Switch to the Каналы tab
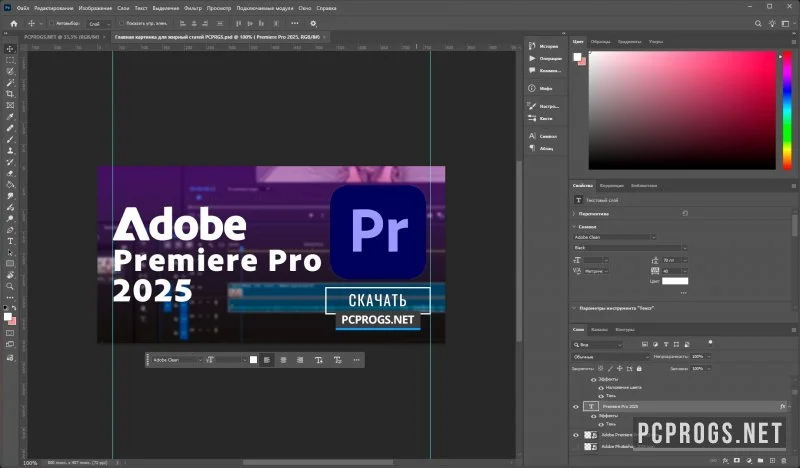The width and height of the screenshot is (800, 468). pyautogui.click(x=599, y=330)
